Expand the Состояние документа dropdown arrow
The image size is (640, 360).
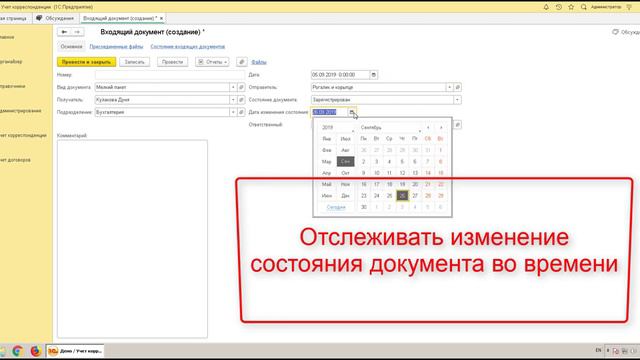pyautogui.click(x=457, y=100)
